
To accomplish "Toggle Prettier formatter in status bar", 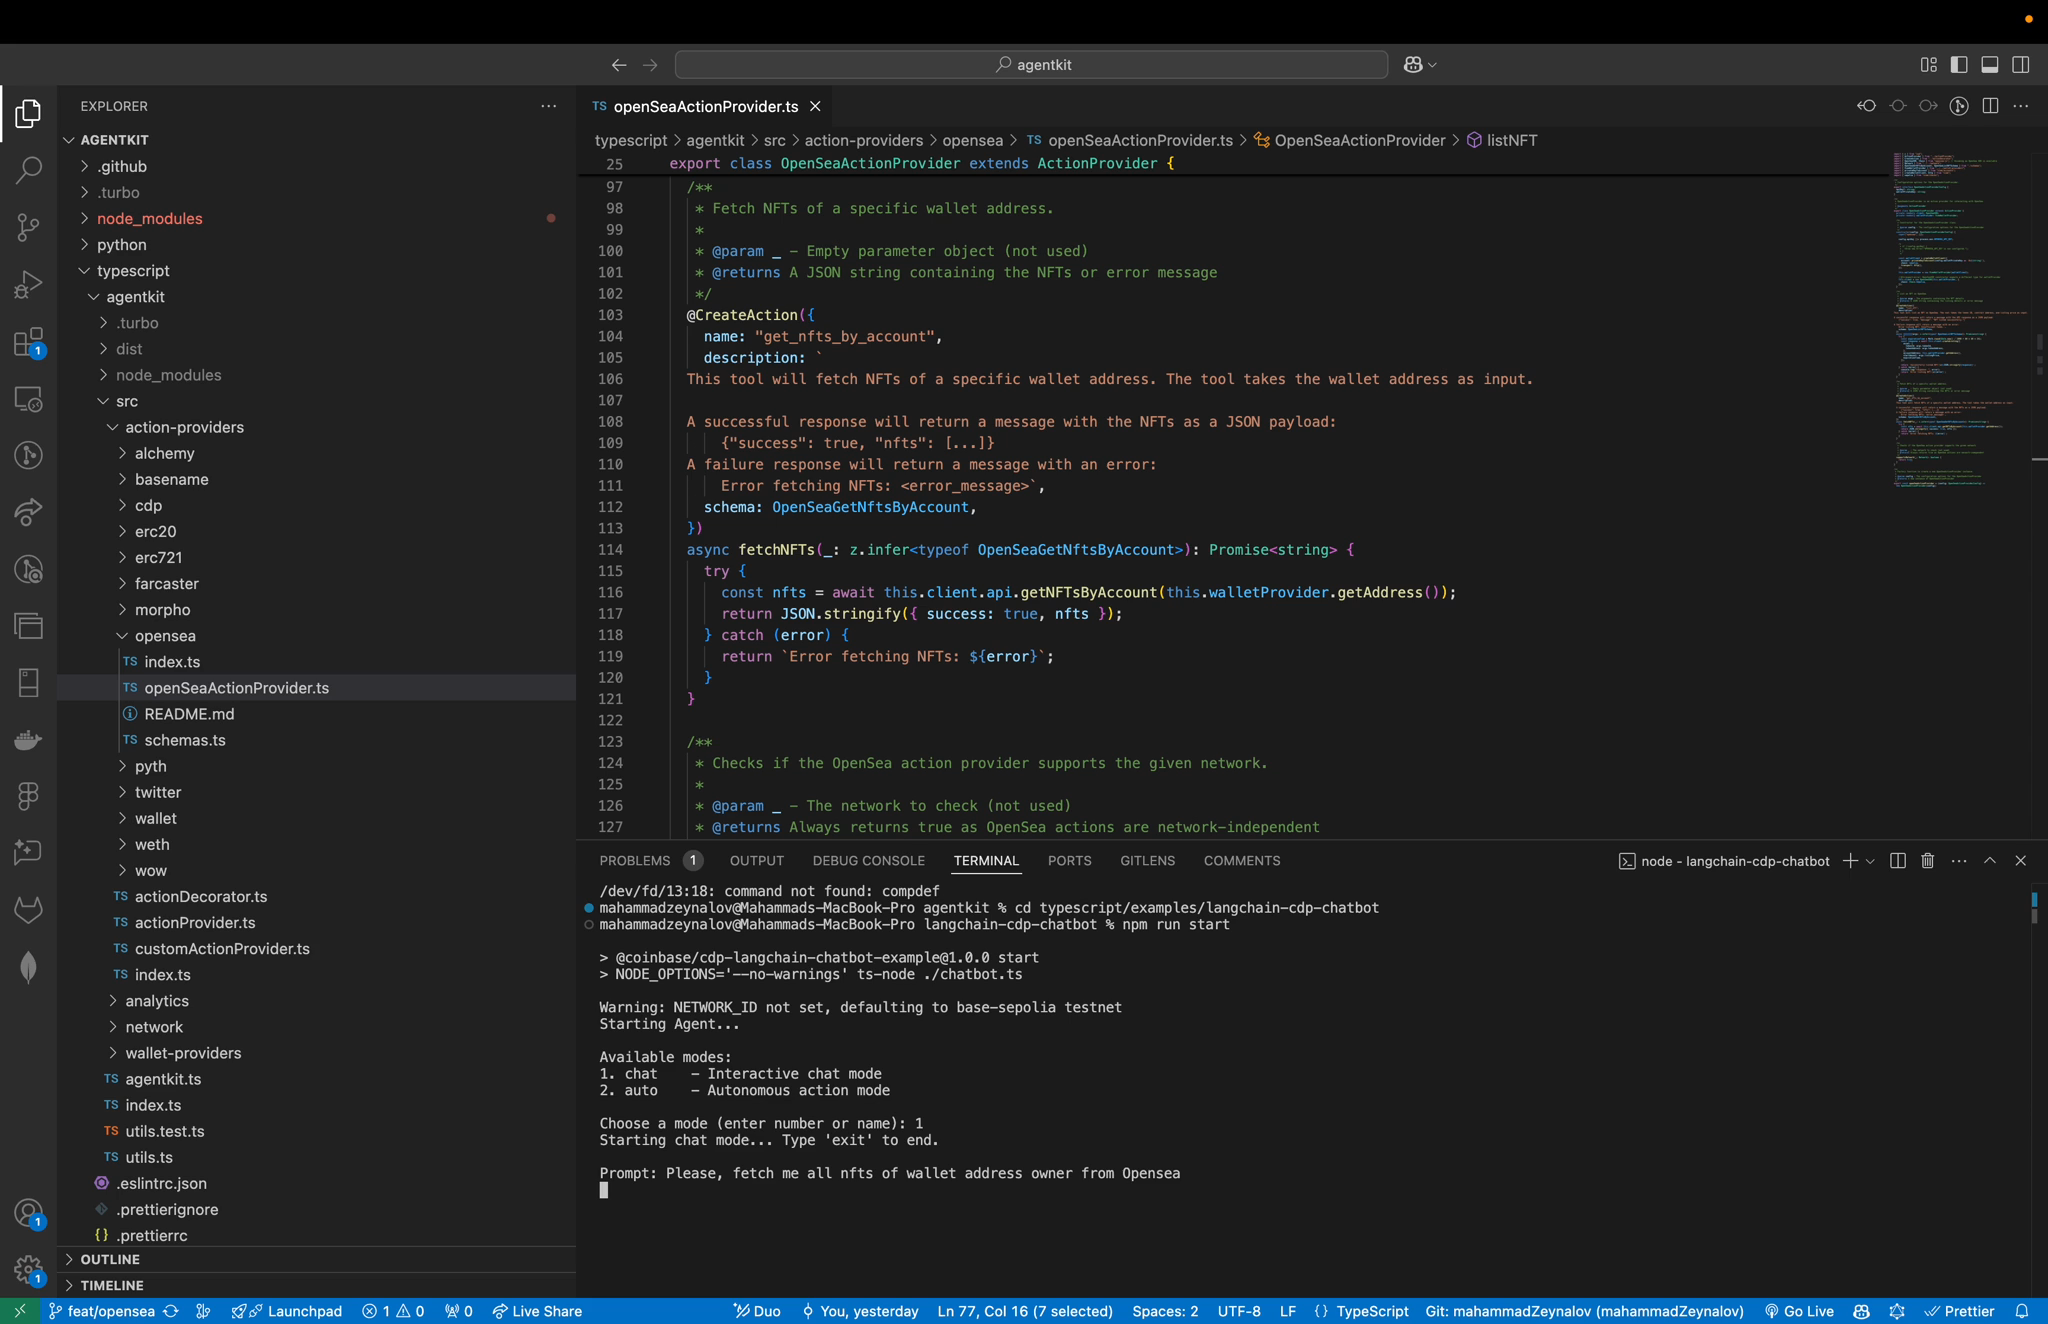I will (1959, 1311).
